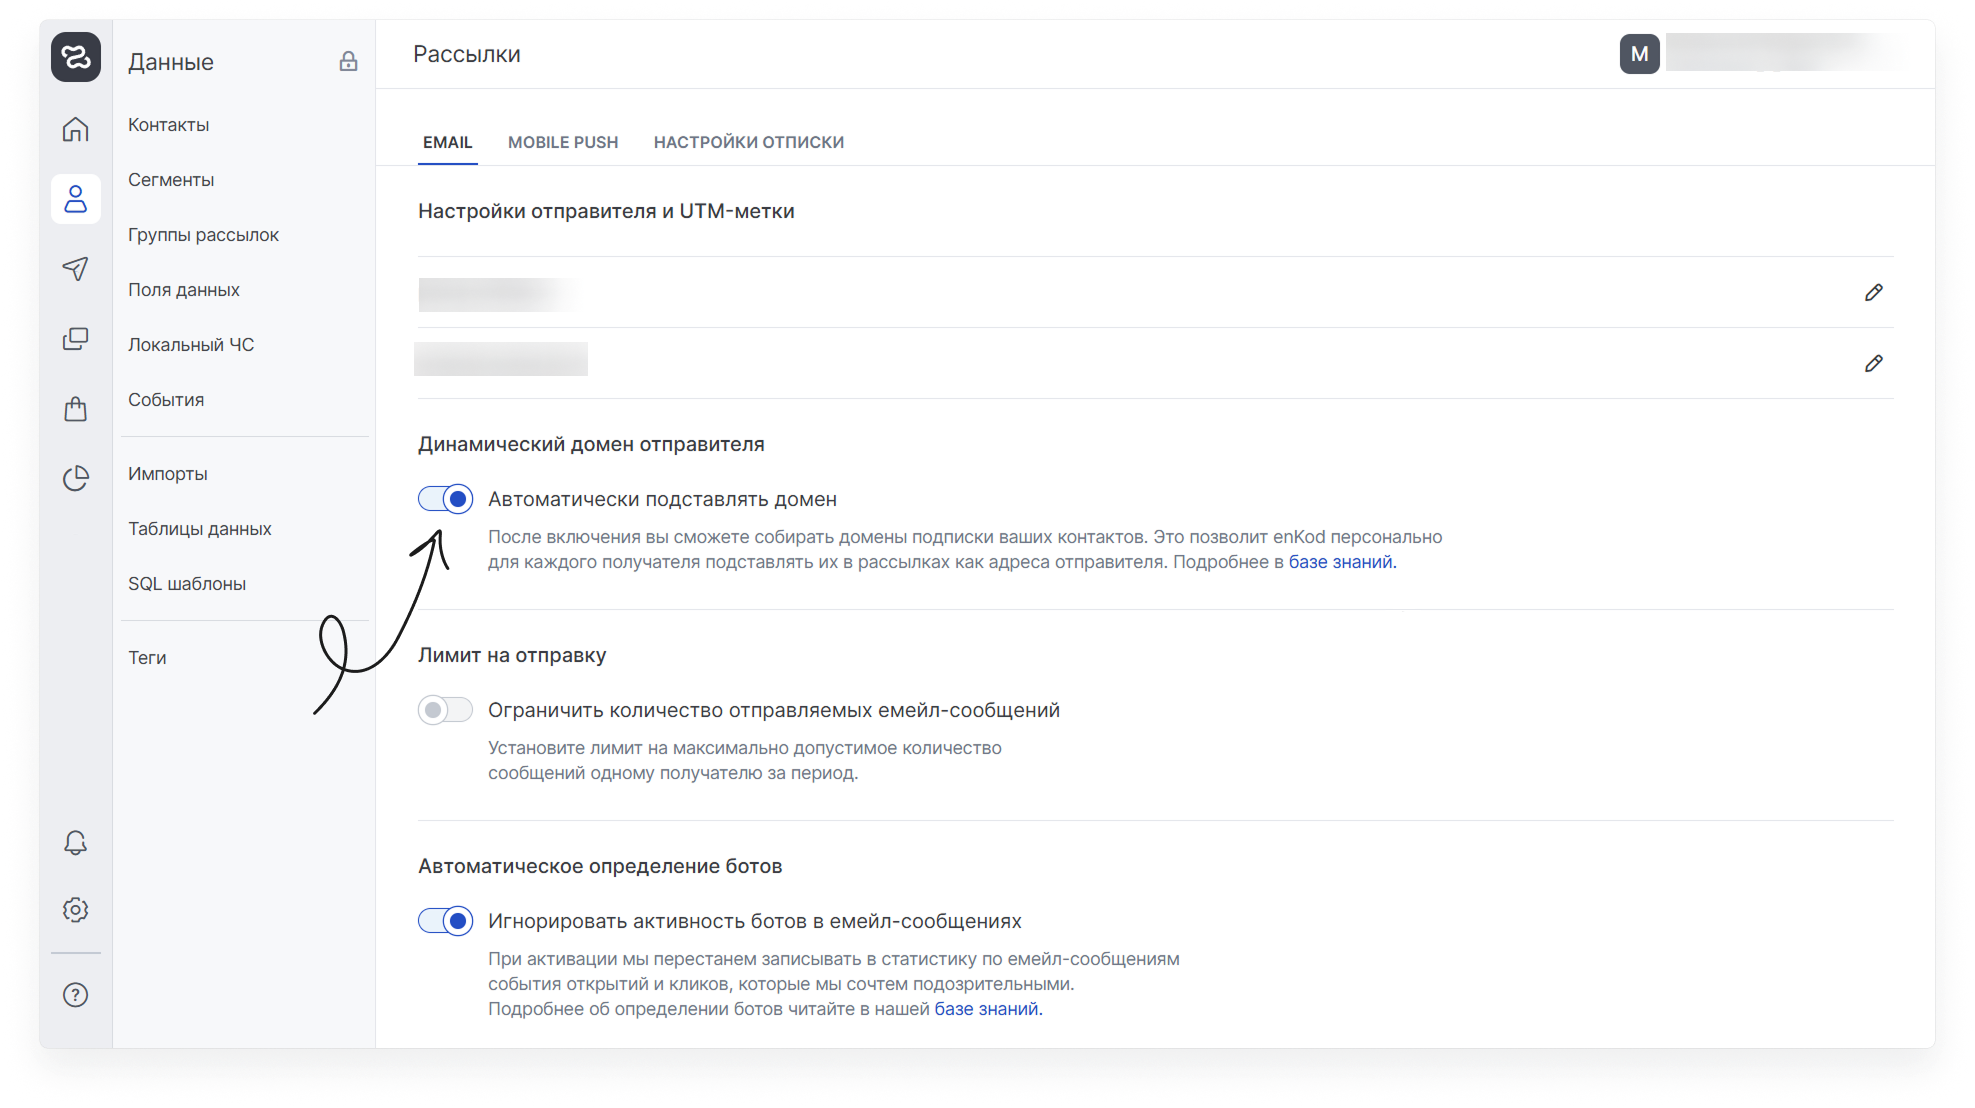Image resolution: width=1975 pixels, height=1108 pixels.
Task: Click the second row pencil edit icon
Action: 1873,364
